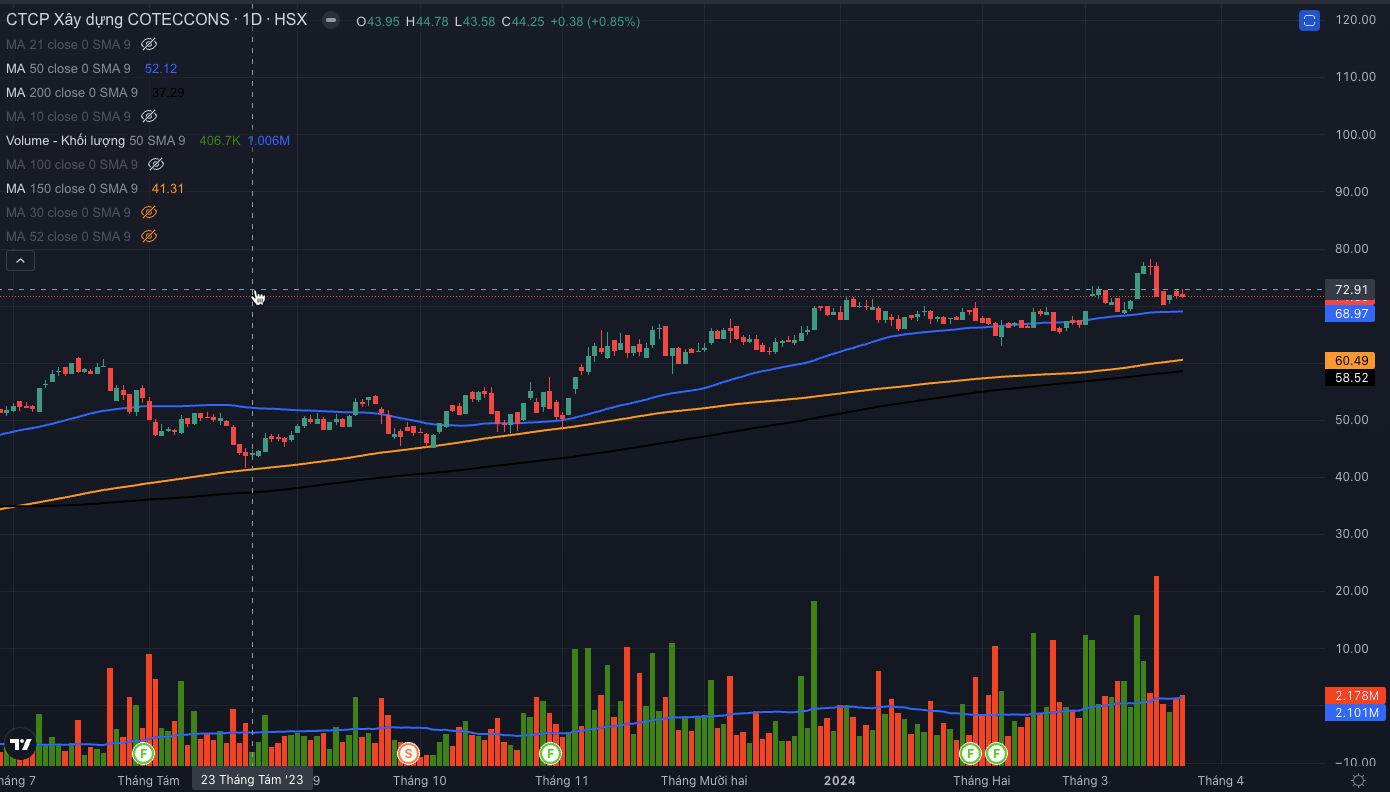Click the blue MA price label 68.97

pos(1351,314)
